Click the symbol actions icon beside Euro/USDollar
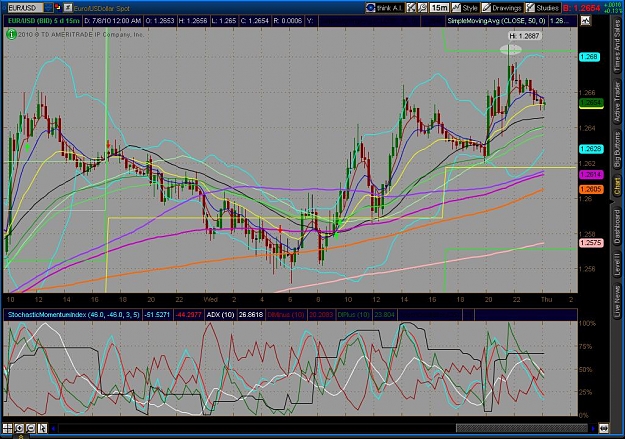 [x=68, y=8]
